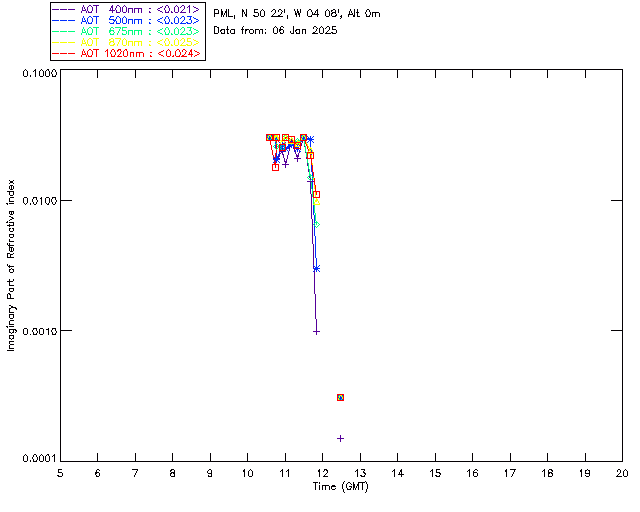The width and height of the screenshot is (640, 512).
Task: Click the purple plus marker at 0.0010
Action: [316, 332]
